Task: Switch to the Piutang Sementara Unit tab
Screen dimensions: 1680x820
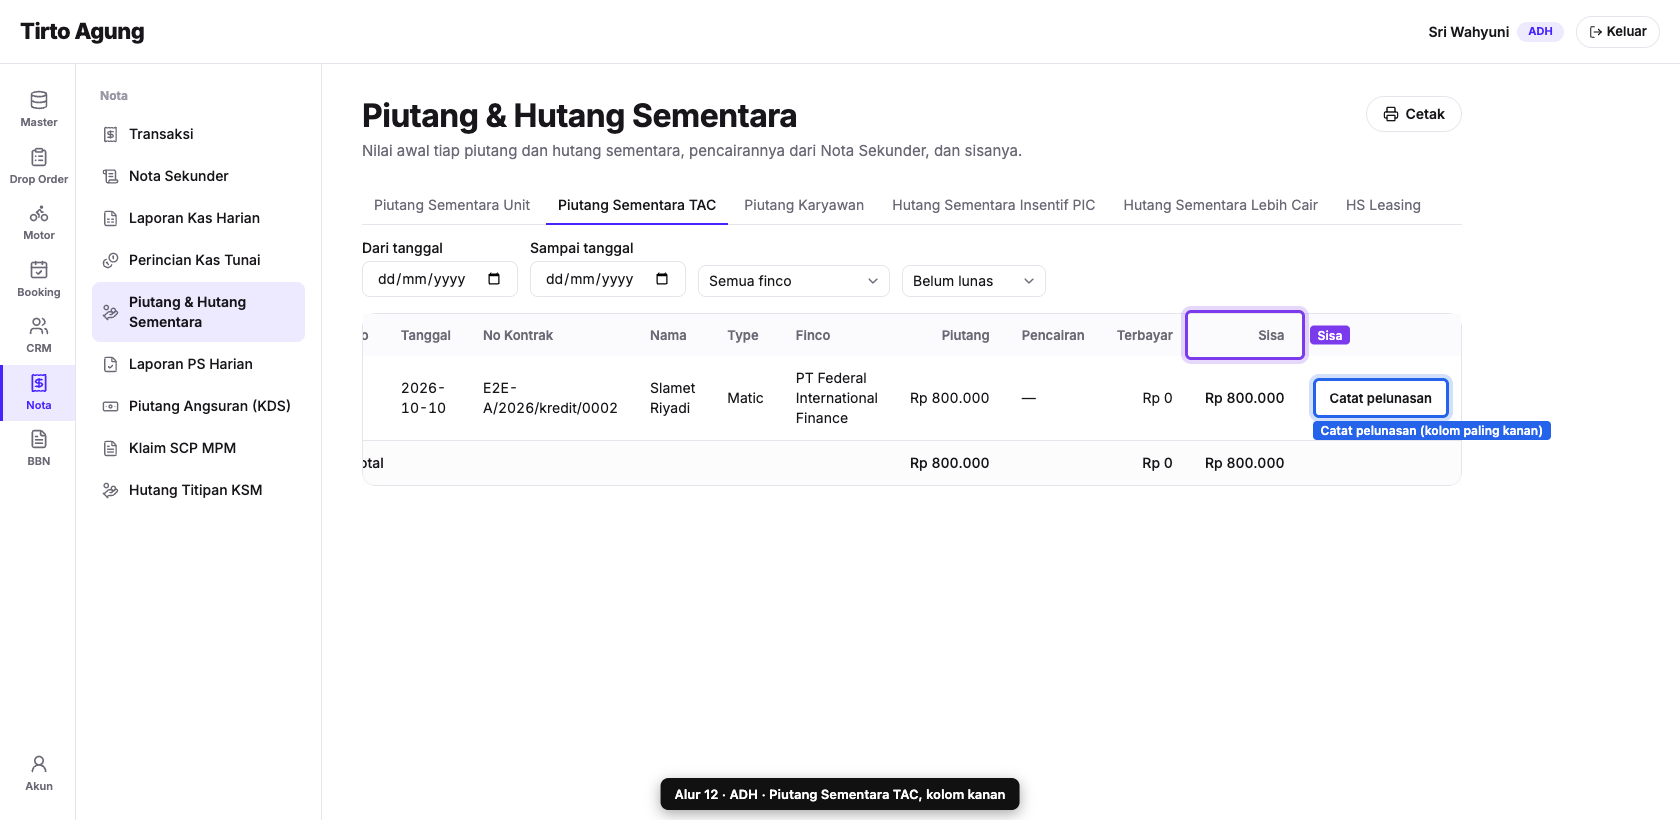Action: pos(452,205)
